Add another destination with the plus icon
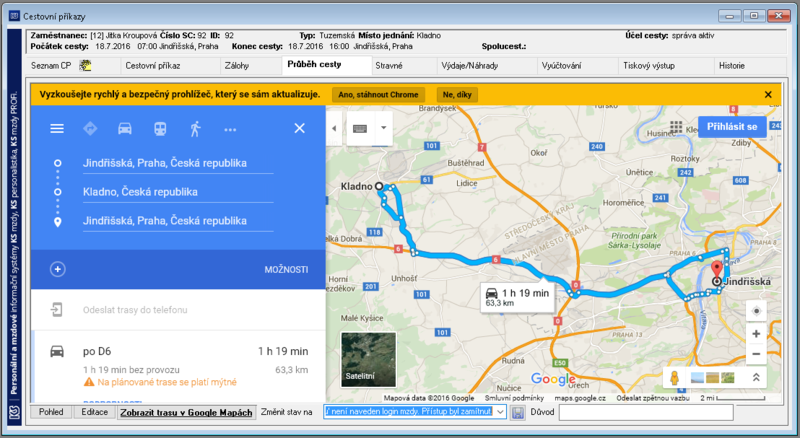Screen dimensions: 800x438 click(x=58, y=269)
